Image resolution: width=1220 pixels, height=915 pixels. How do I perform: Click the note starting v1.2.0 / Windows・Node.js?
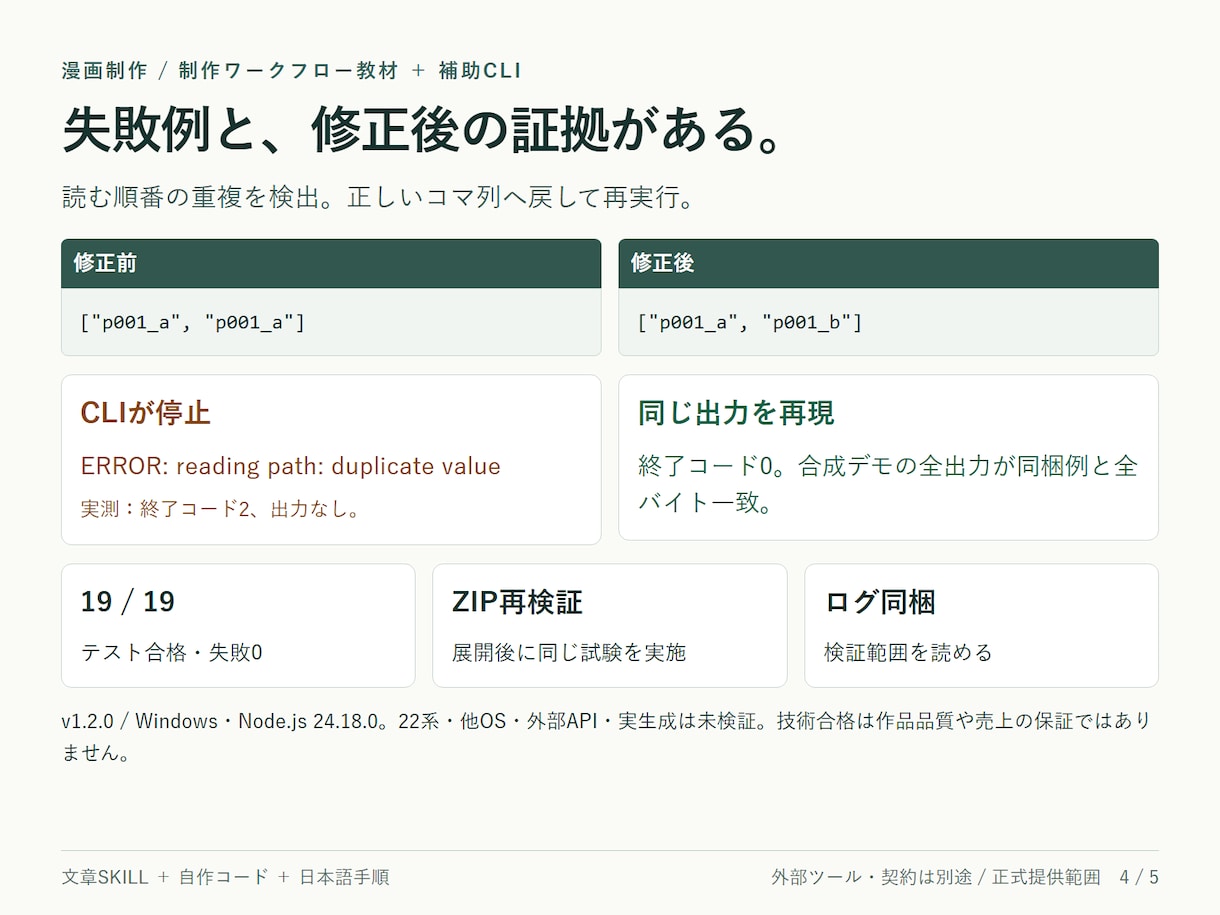coord(606,737)
